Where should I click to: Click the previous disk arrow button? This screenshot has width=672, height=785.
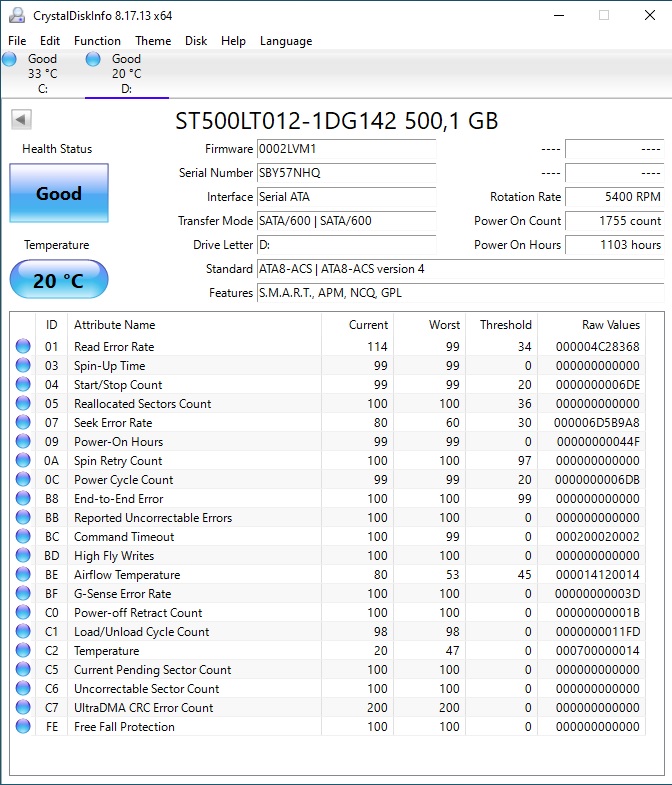pos(22,120)
